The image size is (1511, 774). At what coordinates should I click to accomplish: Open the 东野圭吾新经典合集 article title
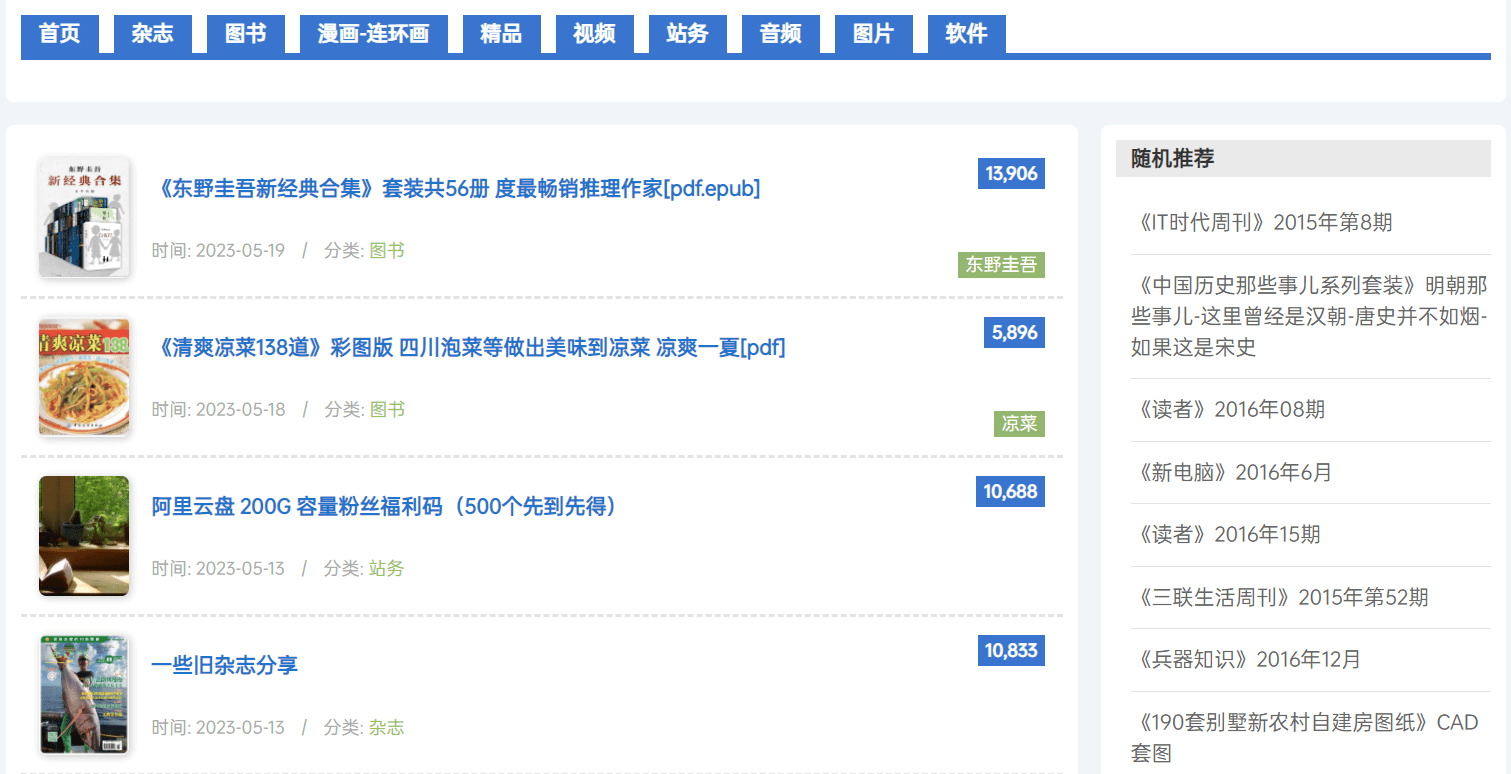456,189
